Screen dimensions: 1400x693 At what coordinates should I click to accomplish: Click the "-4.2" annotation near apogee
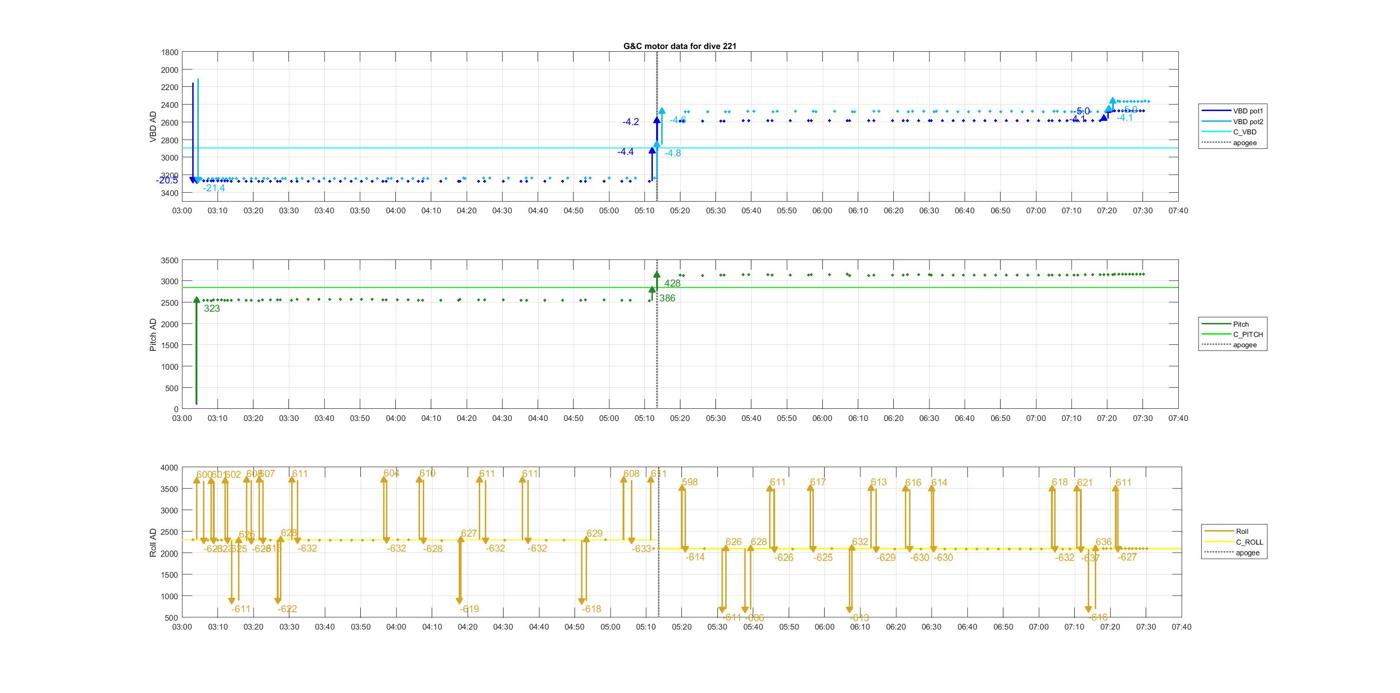pos(630,122)
